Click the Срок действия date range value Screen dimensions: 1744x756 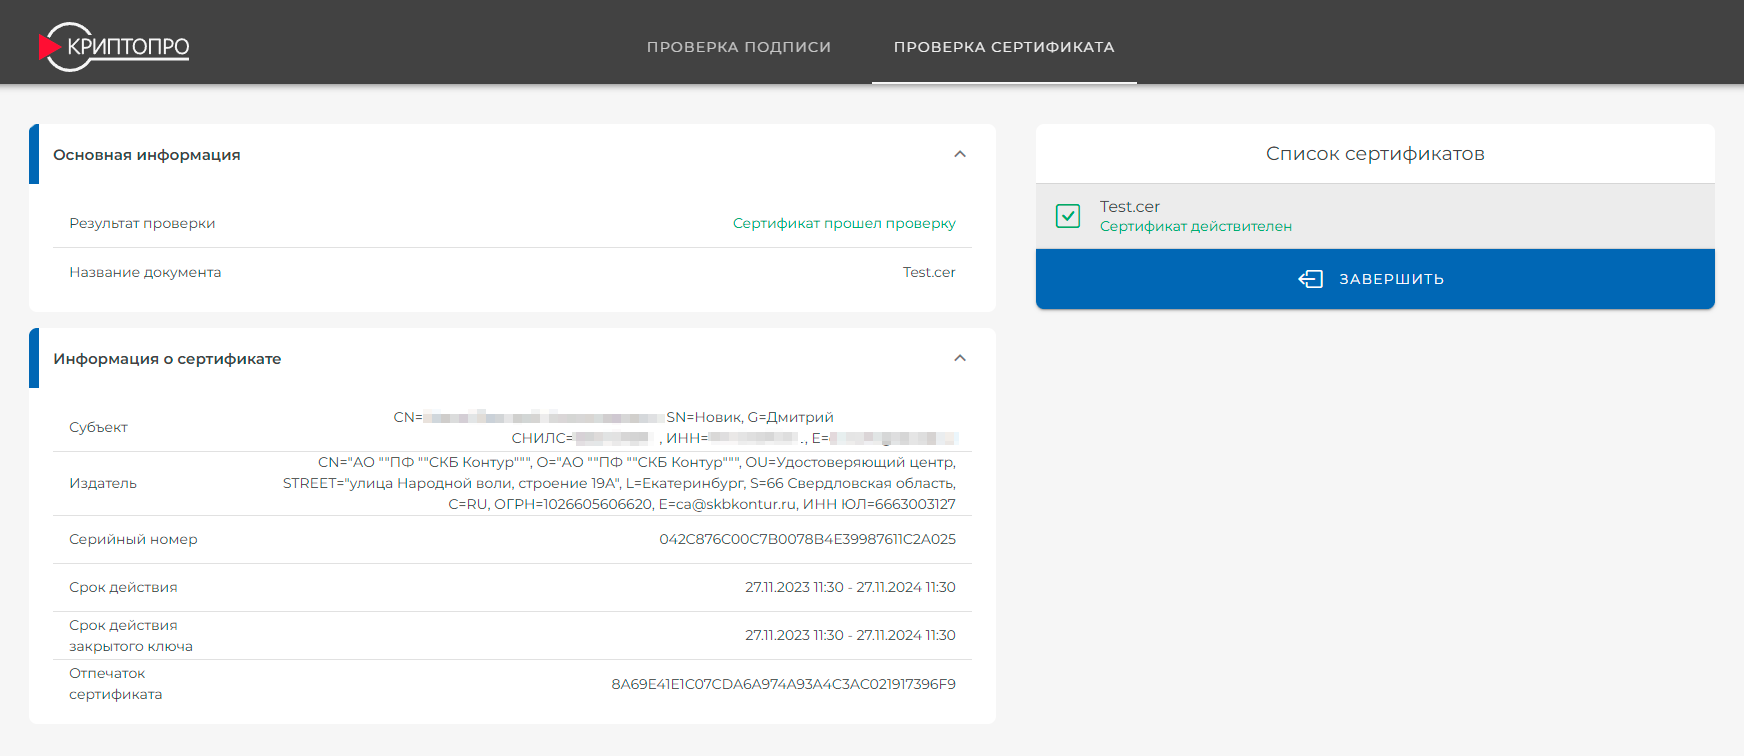850,587
